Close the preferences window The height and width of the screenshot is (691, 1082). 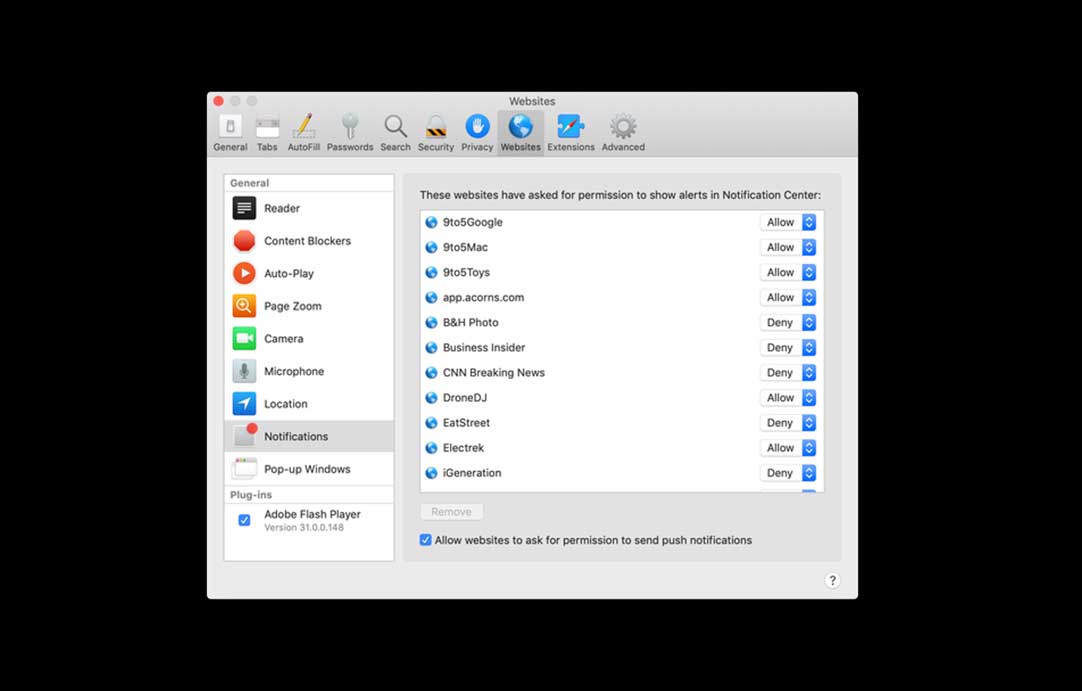[x=219, y=101]
